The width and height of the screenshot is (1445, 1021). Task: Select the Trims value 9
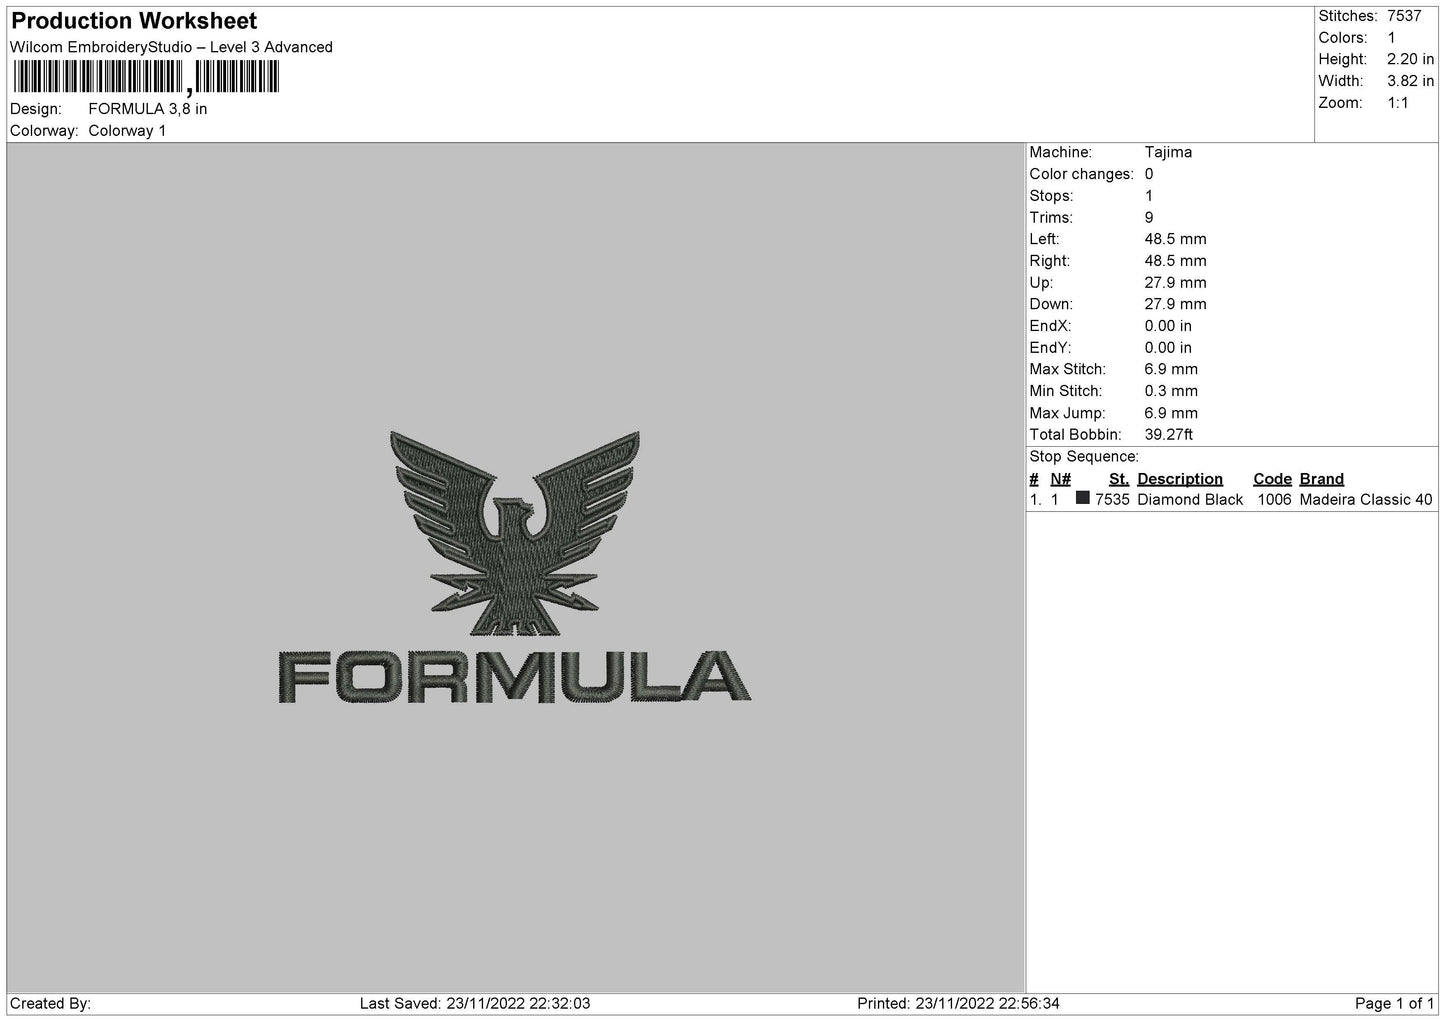(x=1149, y=218)
